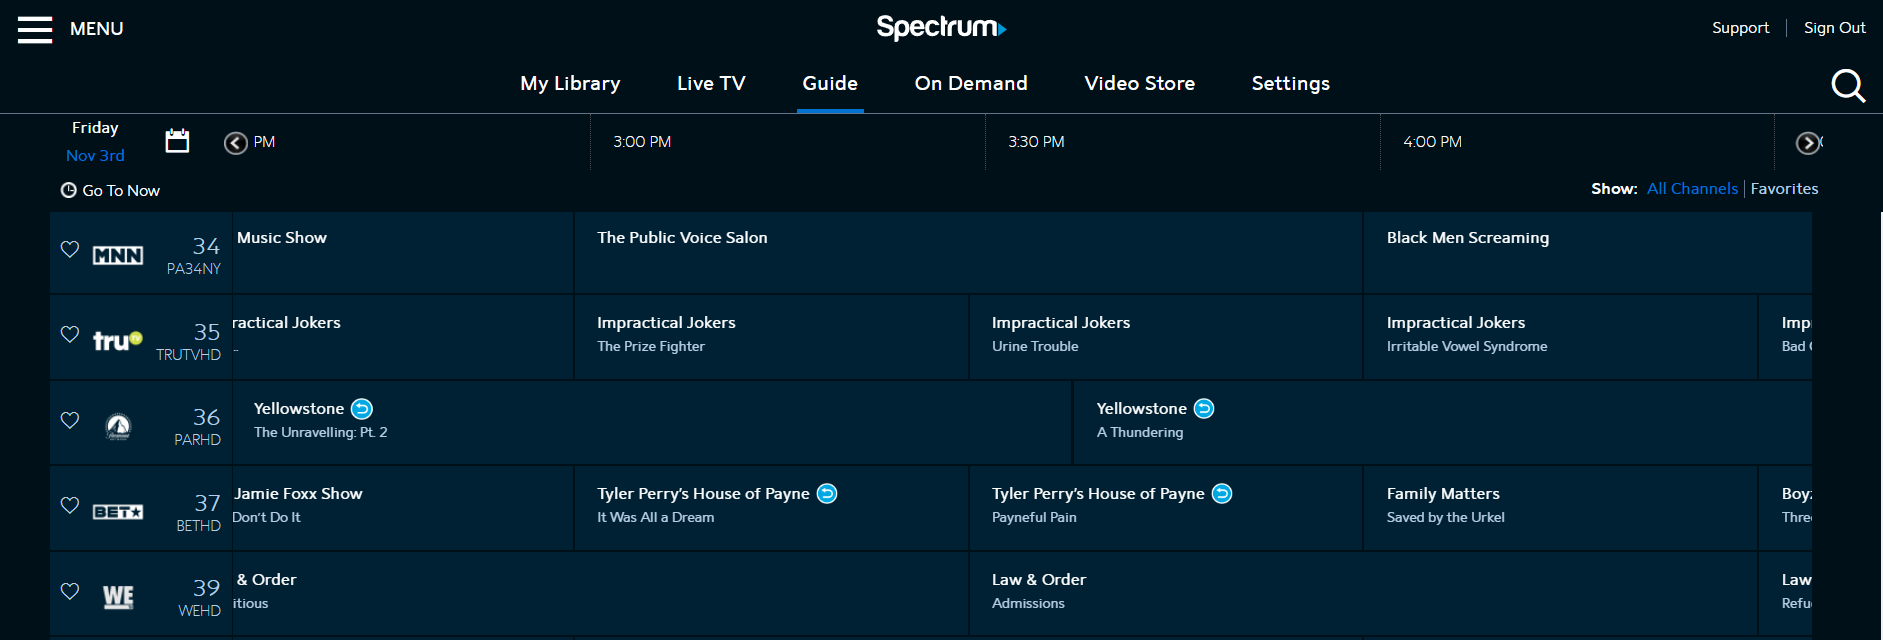1883x640 pixels.
Task: Click the 4:00 PM time header
Action: pyautogui.click(x=1432, y=142)
